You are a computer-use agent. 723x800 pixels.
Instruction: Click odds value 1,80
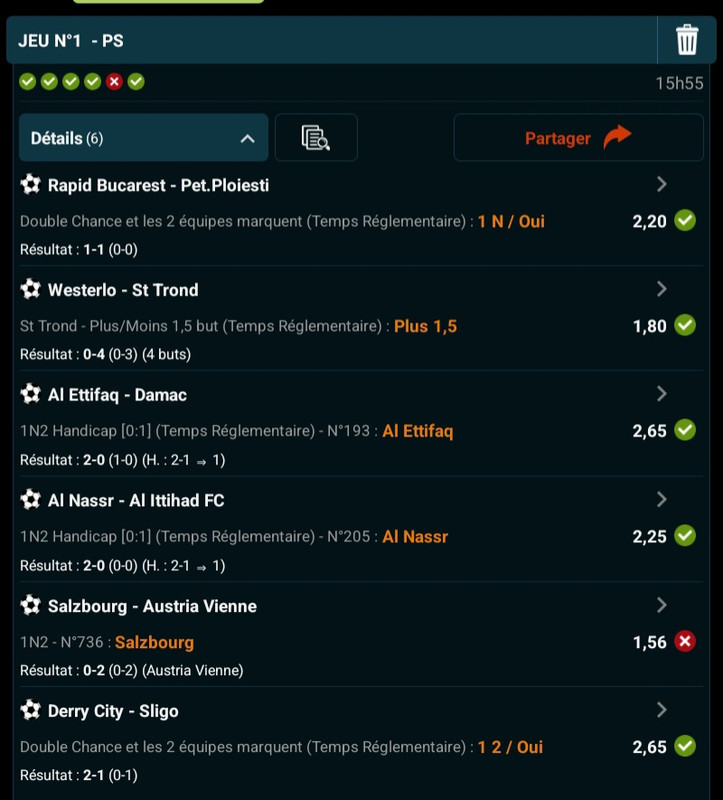650,326
